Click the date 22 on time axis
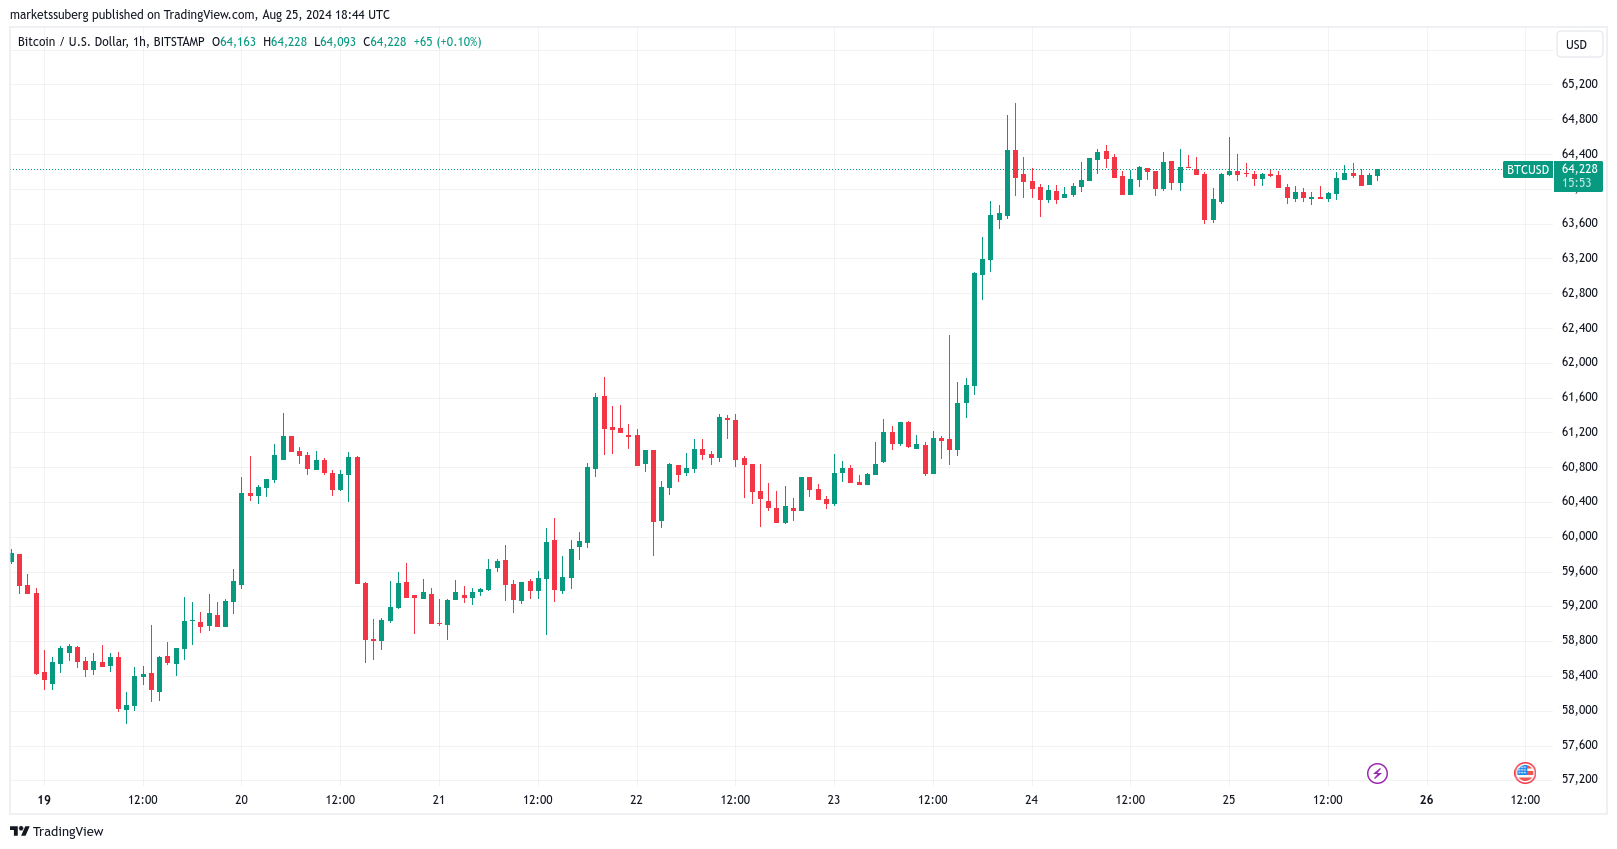This screenshot has width=1617, height=849. point(636,800)
